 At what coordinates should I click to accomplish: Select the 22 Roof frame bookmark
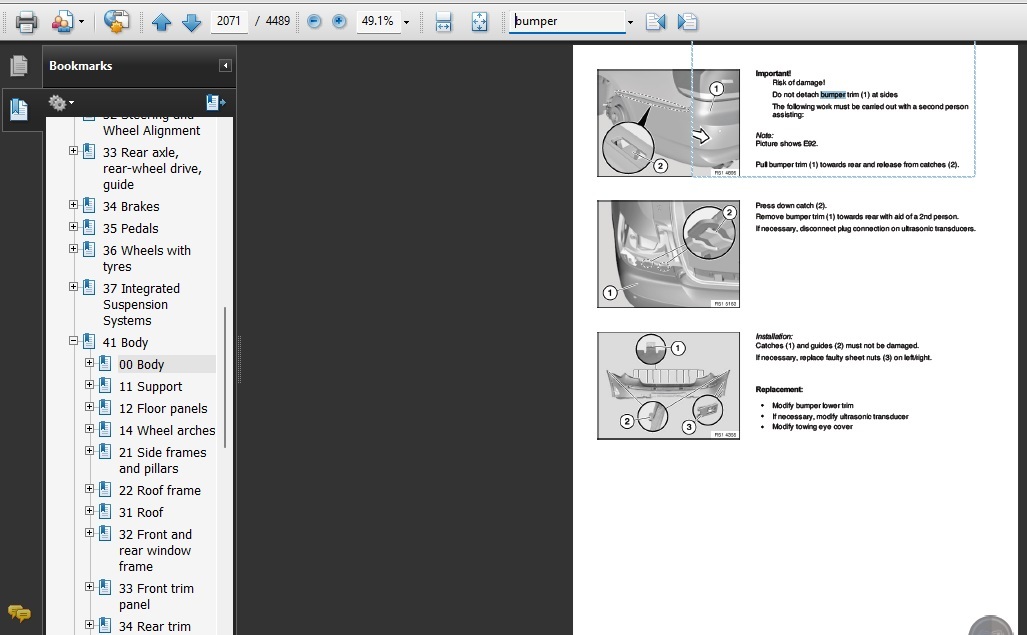(x=160, y=490)
